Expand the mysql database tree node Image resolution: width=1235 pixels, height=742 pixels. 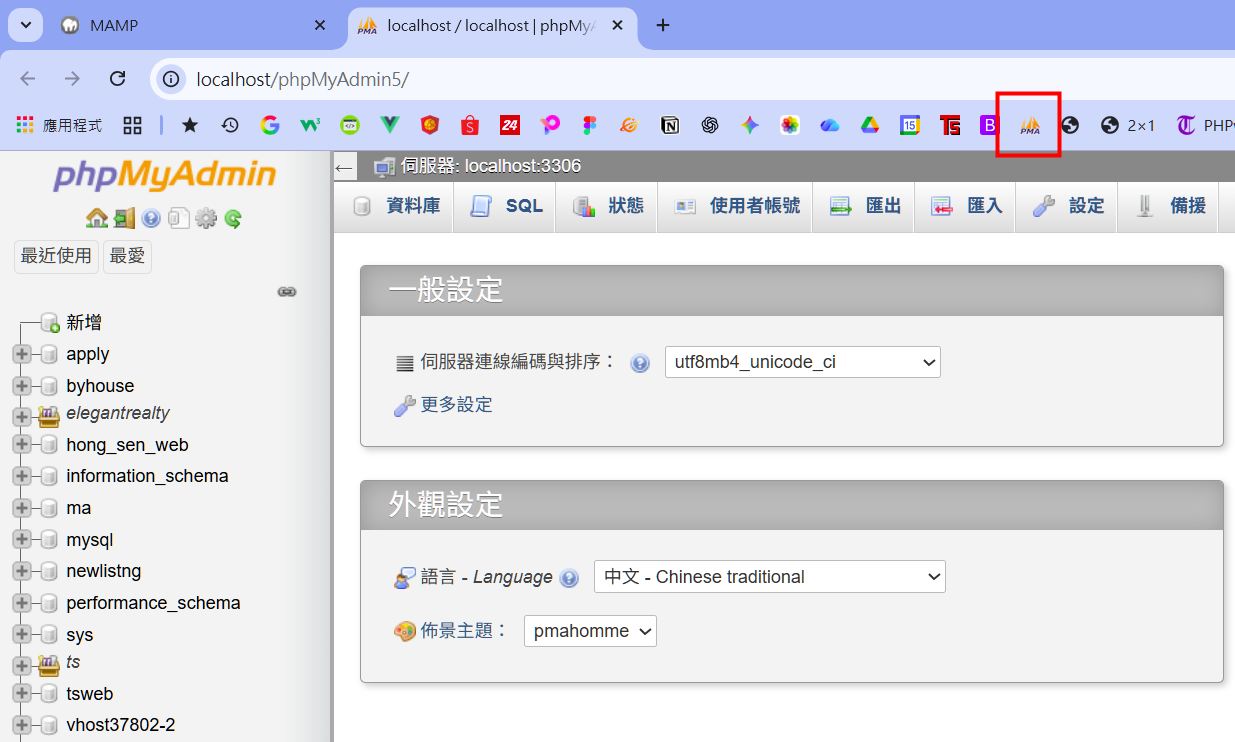(22, 540)
